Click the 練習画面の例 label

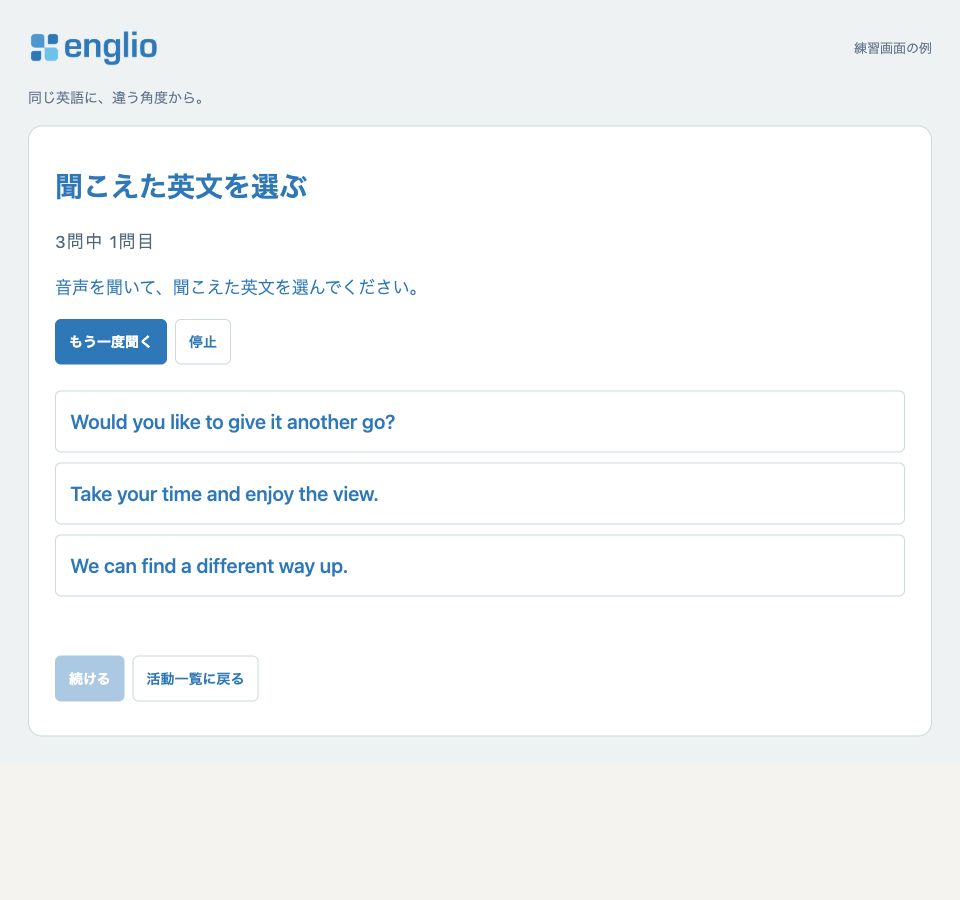893,48
